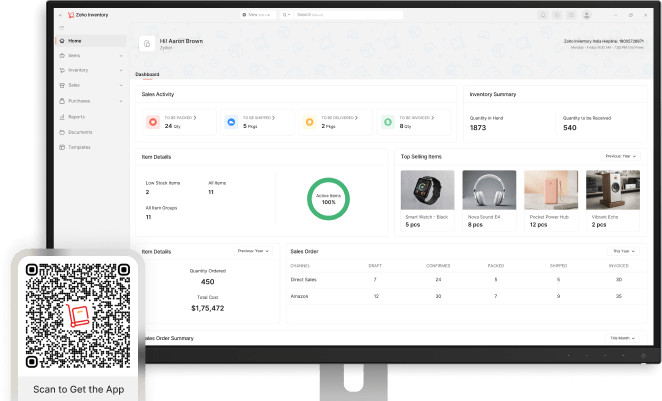Screen dimensions: 662x401
Task: Open the To Be Invoiced link
Action: tap(416, 118)
